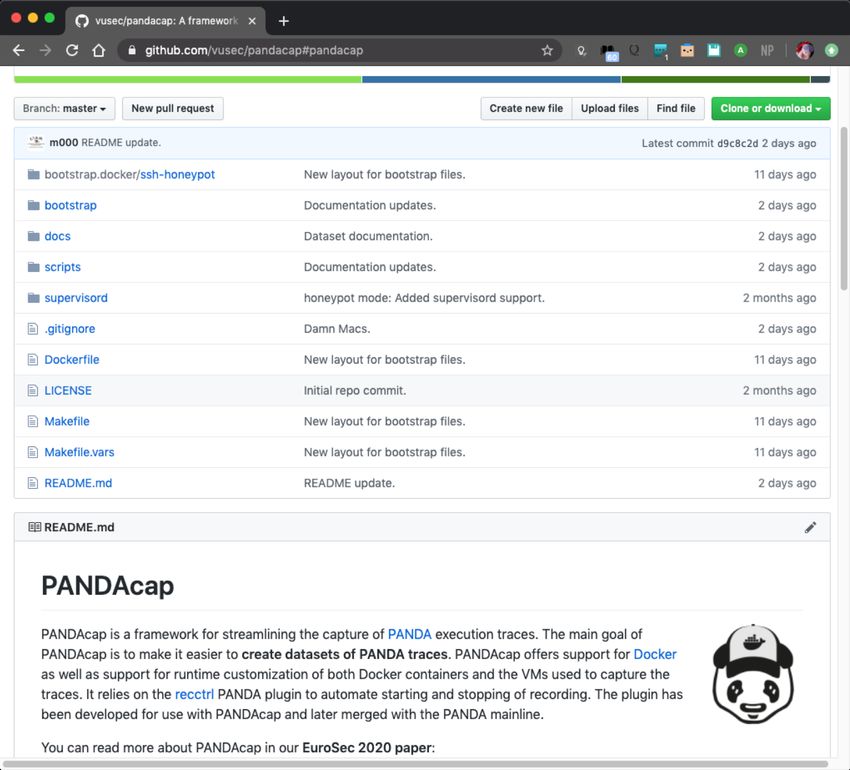Click m000's commit author avatar

pyautogui.click(x=36, y=142)
